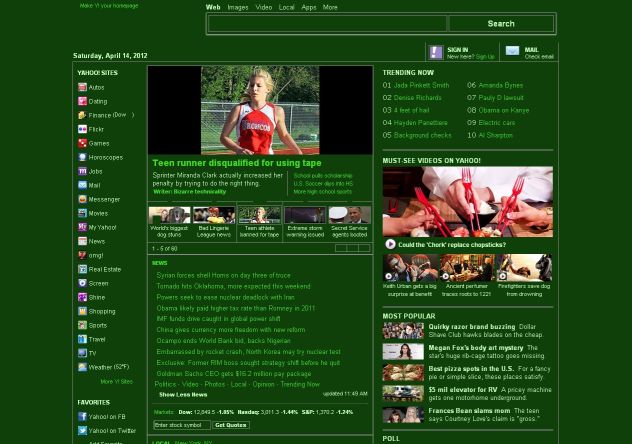Image resolution: width=632 pixels, height=444 pixels.
Task: Open the More Y! Sites link
Action: pos(116,382)
